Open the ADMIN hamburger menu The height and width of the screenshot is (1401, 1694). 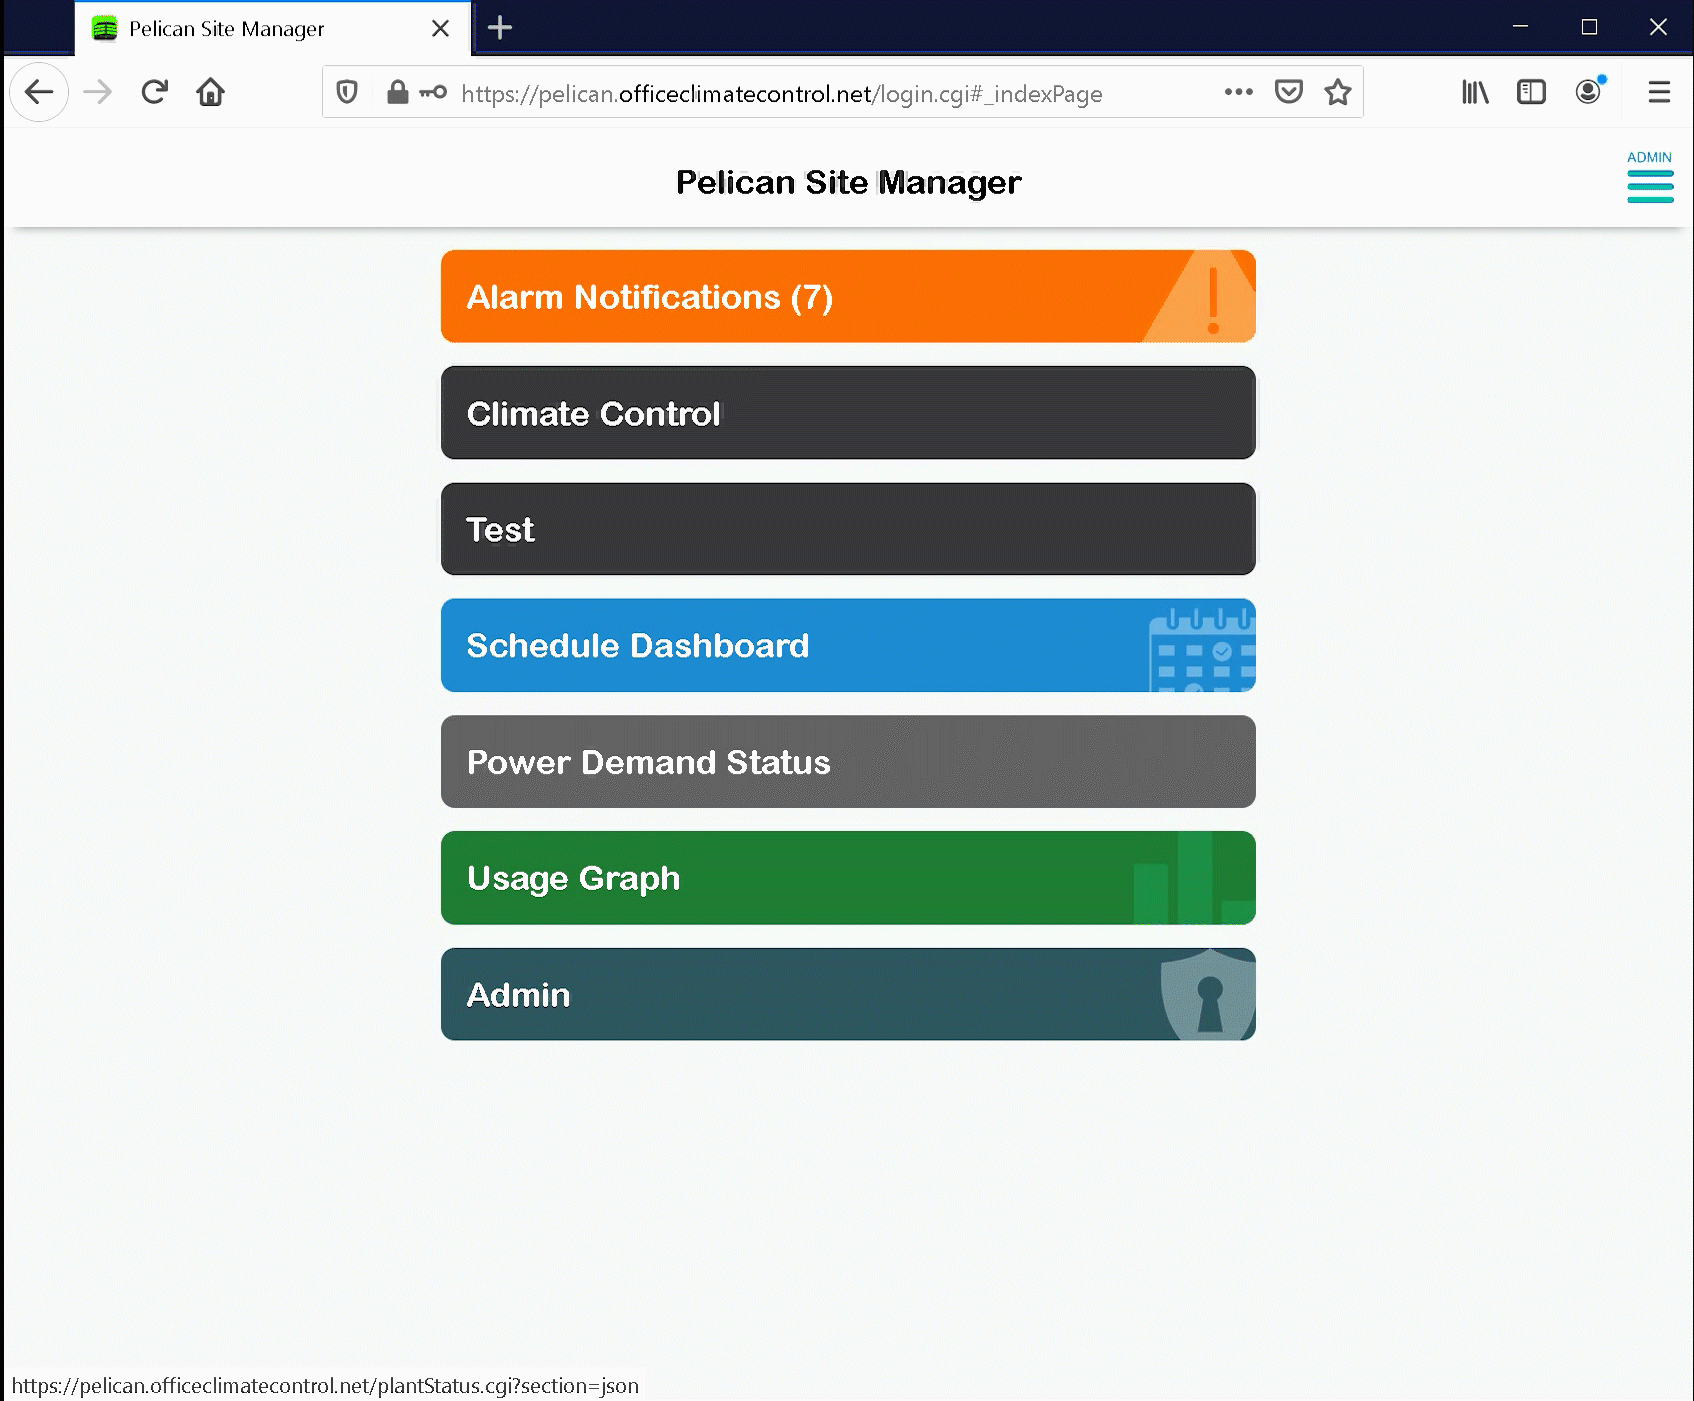pos(1650,177)
